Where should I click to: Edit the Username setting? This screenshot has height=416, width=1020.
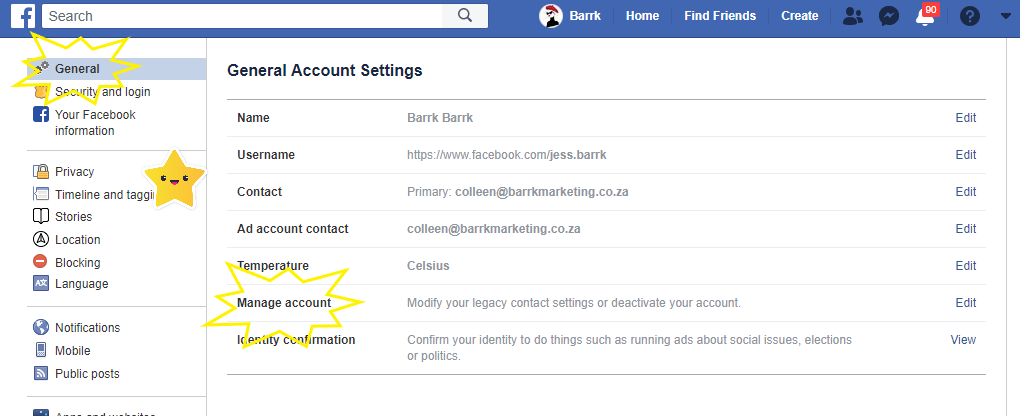pyautogui.click(x=965, y=155)
